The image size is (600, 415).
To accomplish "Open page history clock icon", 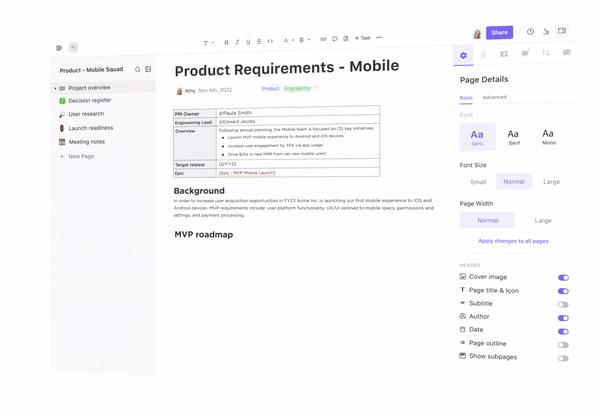I will (x=530, y=32).
